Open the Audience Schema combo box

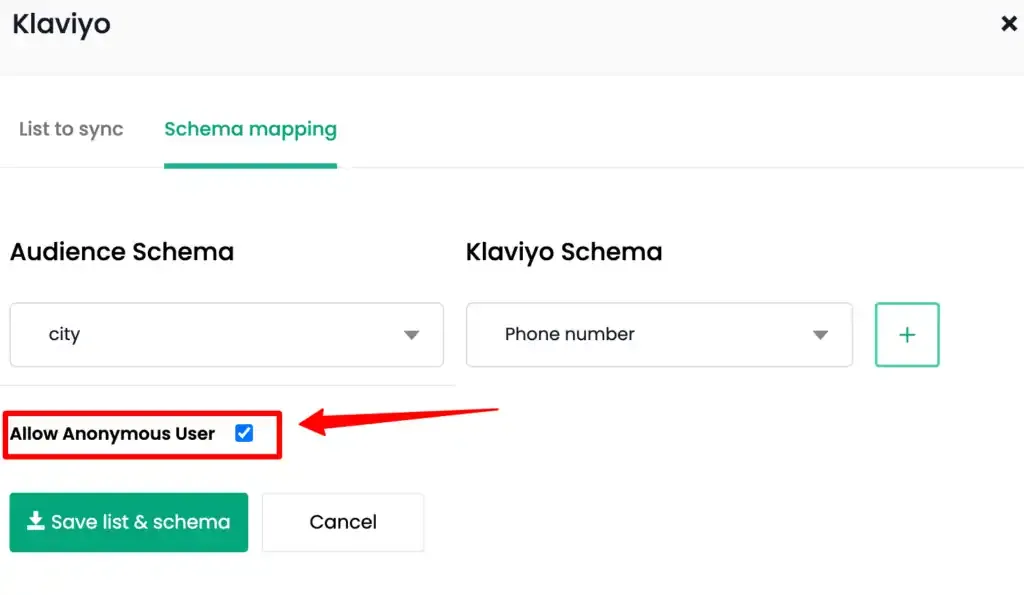pyautogui.click(x=227, y=334)
